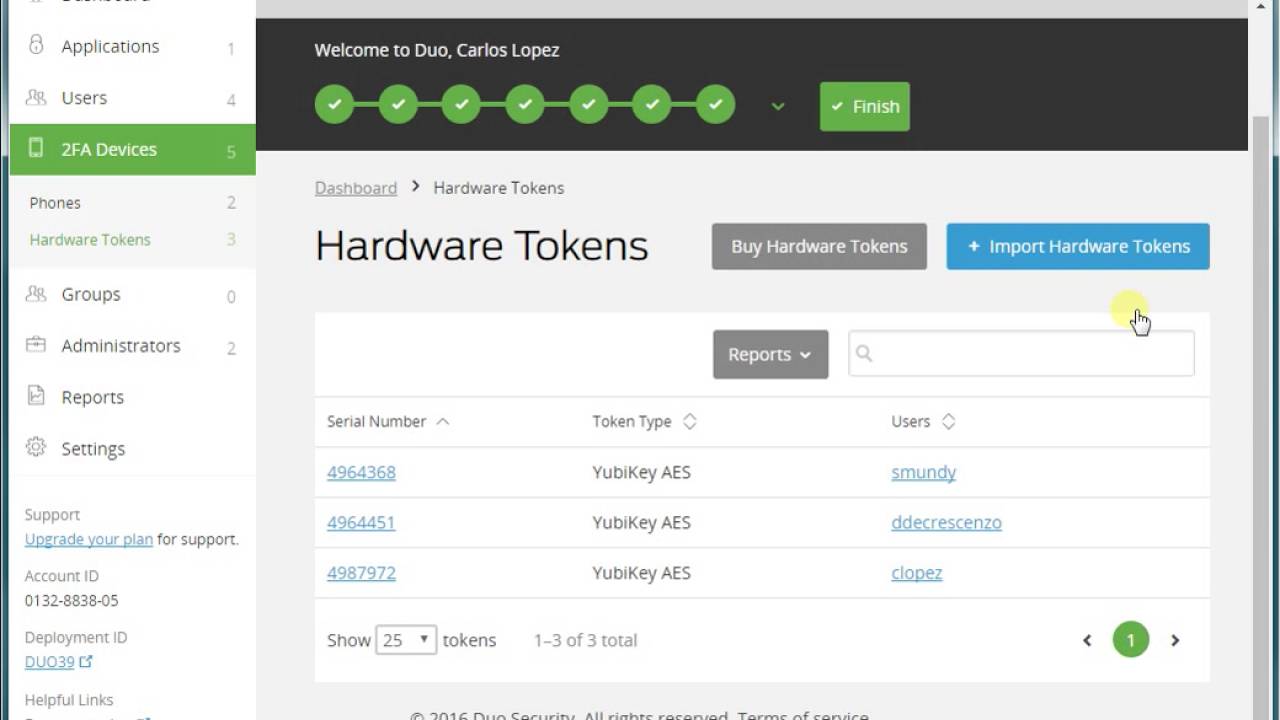This screenshot has height=720, width=1280.
Task: Click the Administrators briefcase icon
Action: coord(36,345)
